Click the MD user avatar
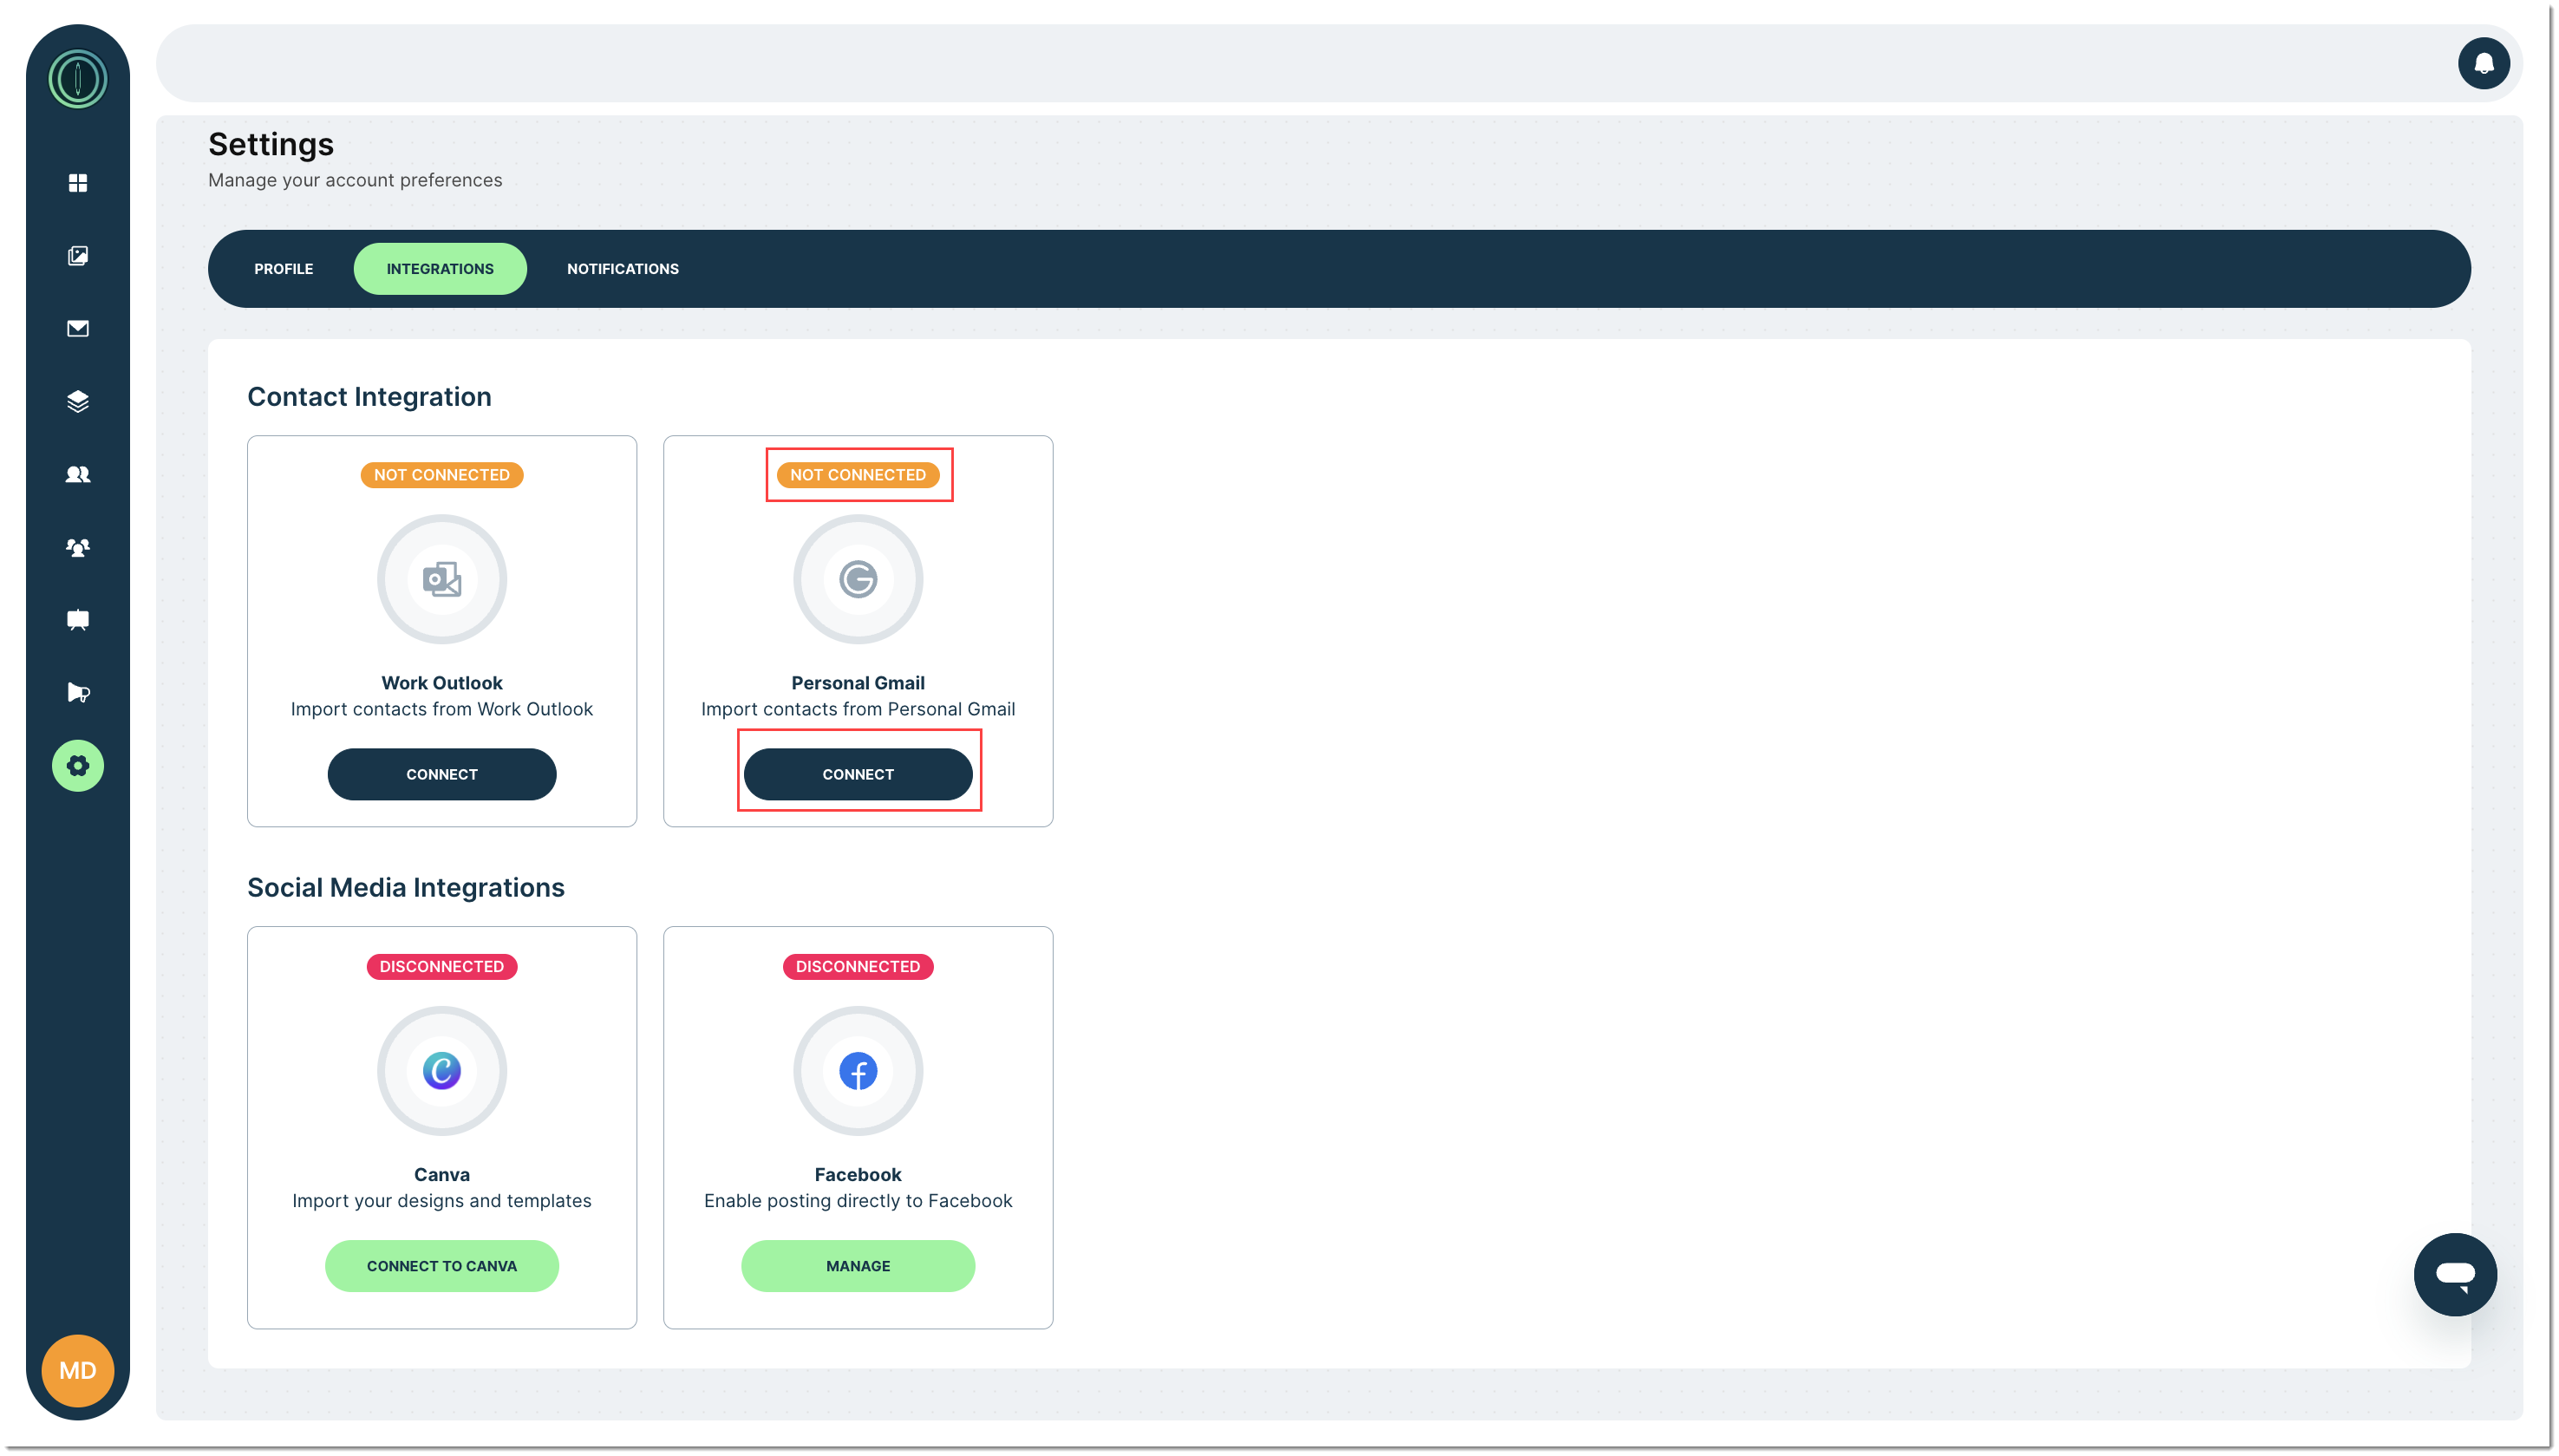Viewport: 2559px width, 1456px height. click(78, 1371)
